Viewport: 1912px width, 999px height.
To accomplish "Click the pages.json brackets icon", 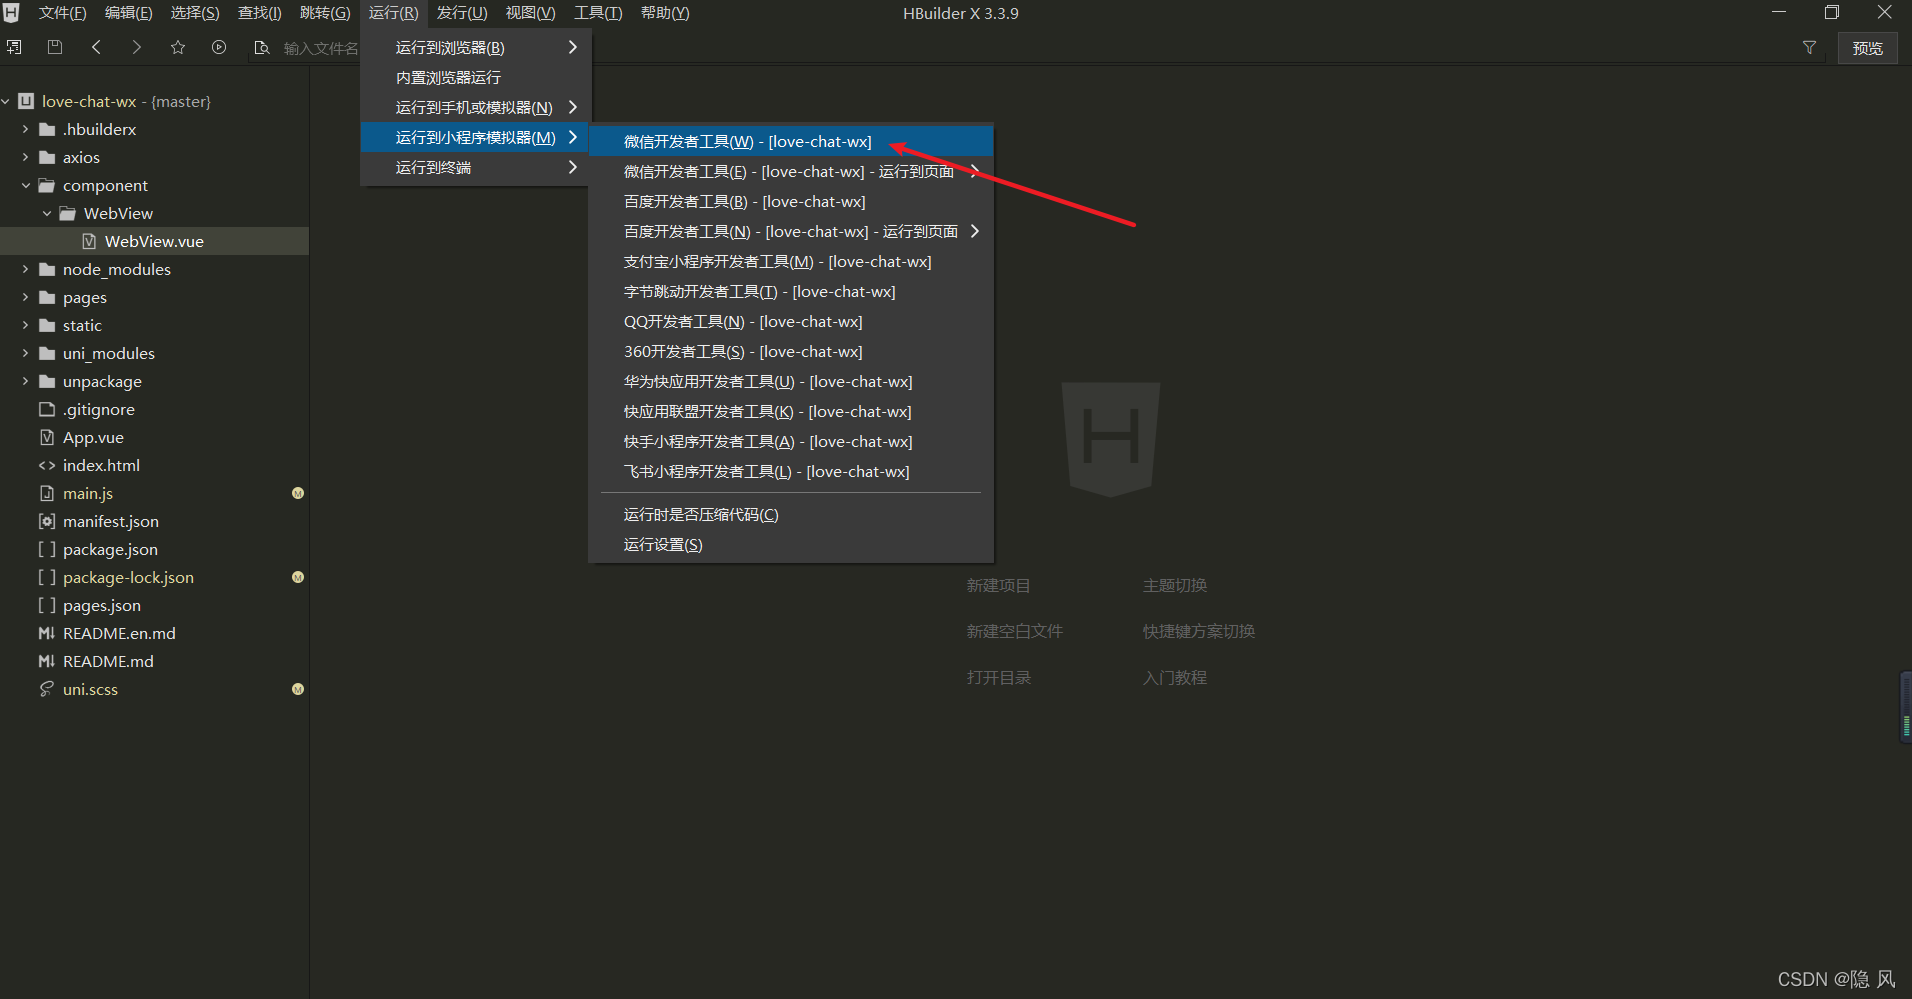I will (x=47, y=605).
